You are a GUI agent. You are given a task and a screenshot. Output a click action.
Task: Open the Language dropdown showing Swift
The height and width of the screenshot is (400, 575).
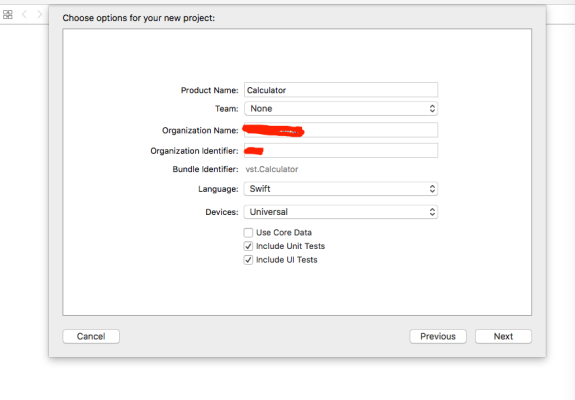coord(341,189)
